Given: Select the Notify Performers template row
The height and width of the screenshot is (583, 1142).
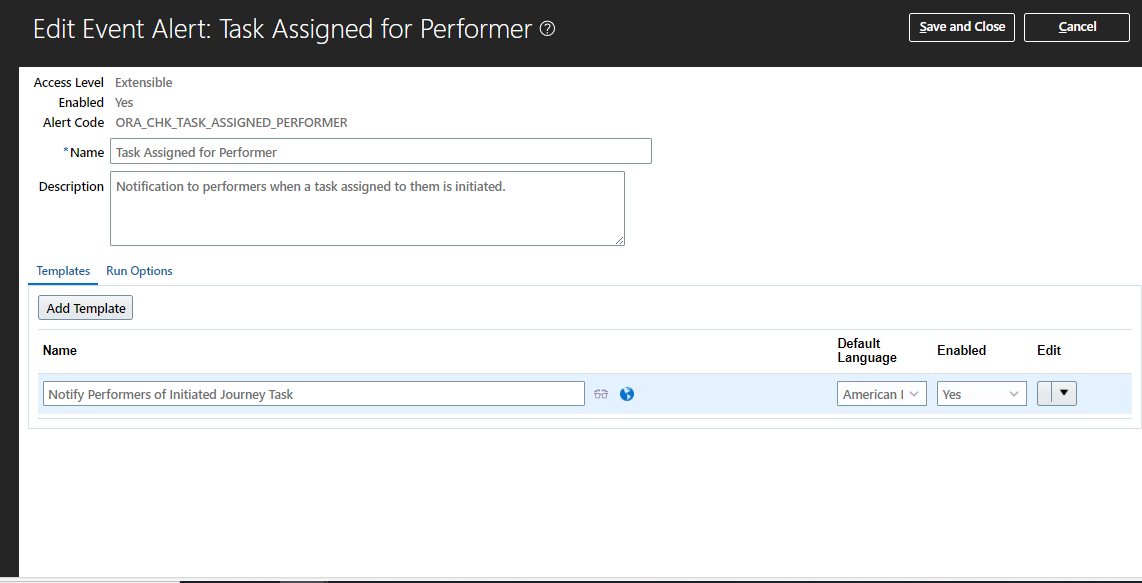Looking at the screenshot, I should (720, 393).
